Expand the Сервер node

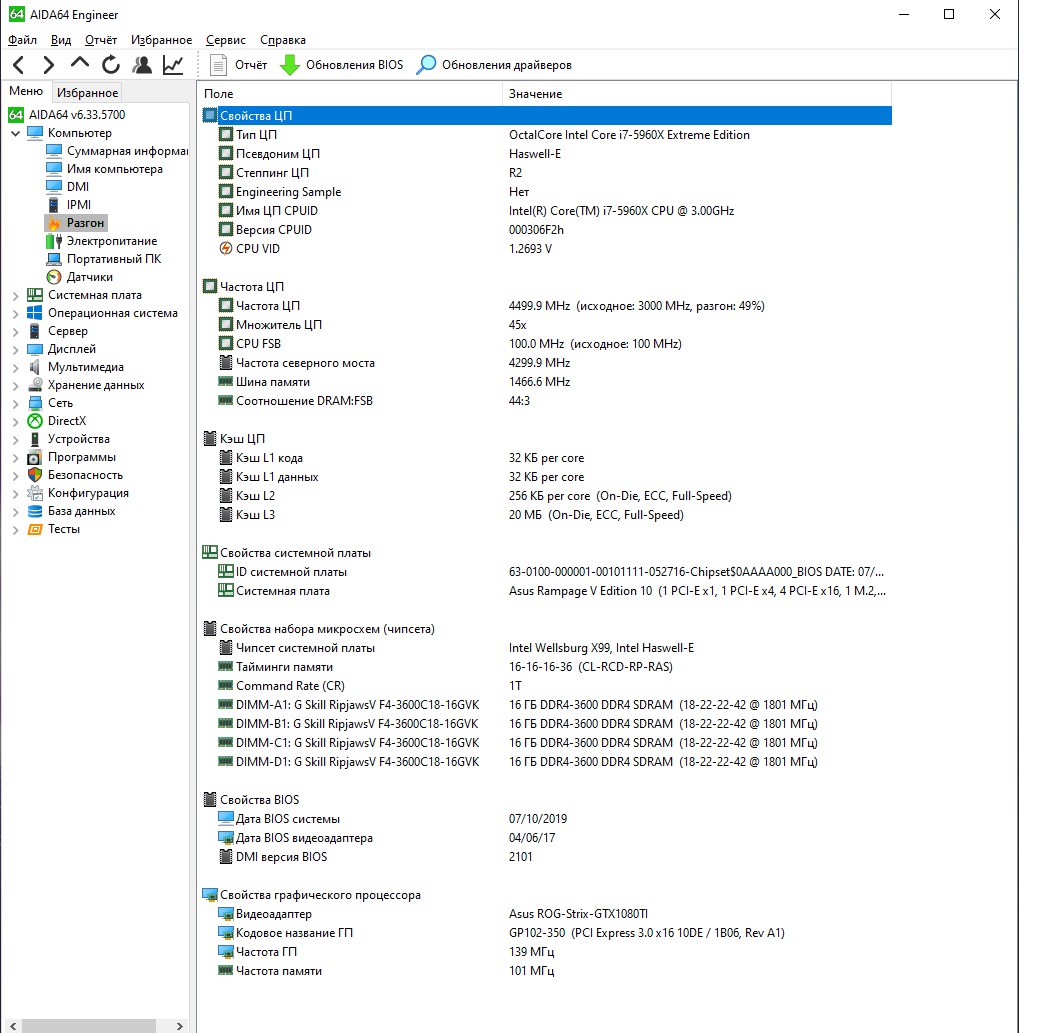click(15, 331)
